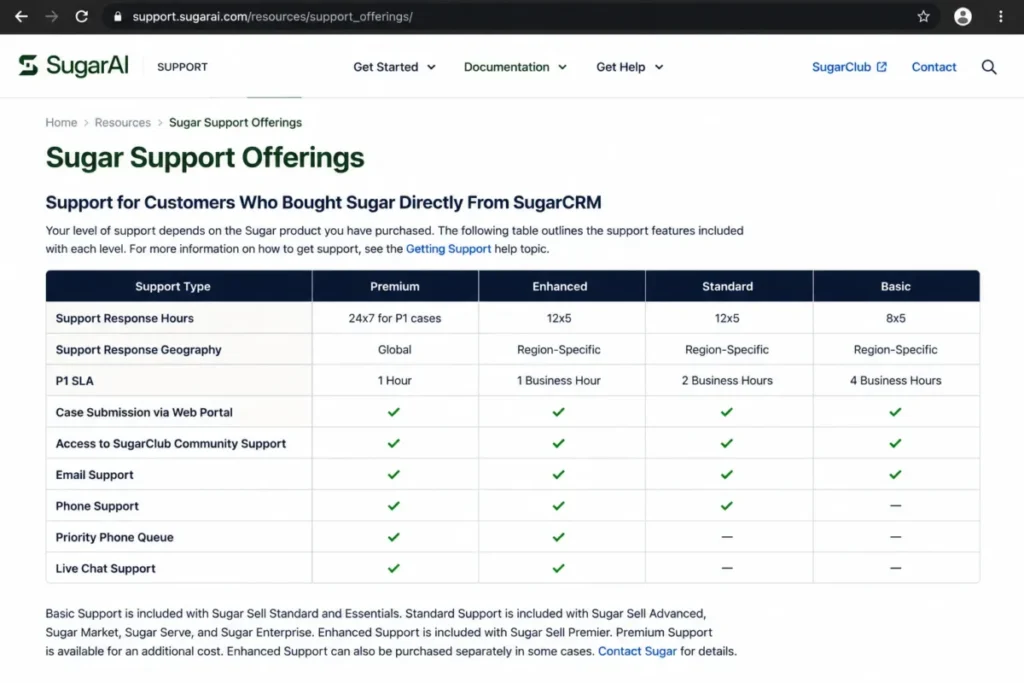Click the '24x7 for P1 cases' cell

[x=394, y=318]
